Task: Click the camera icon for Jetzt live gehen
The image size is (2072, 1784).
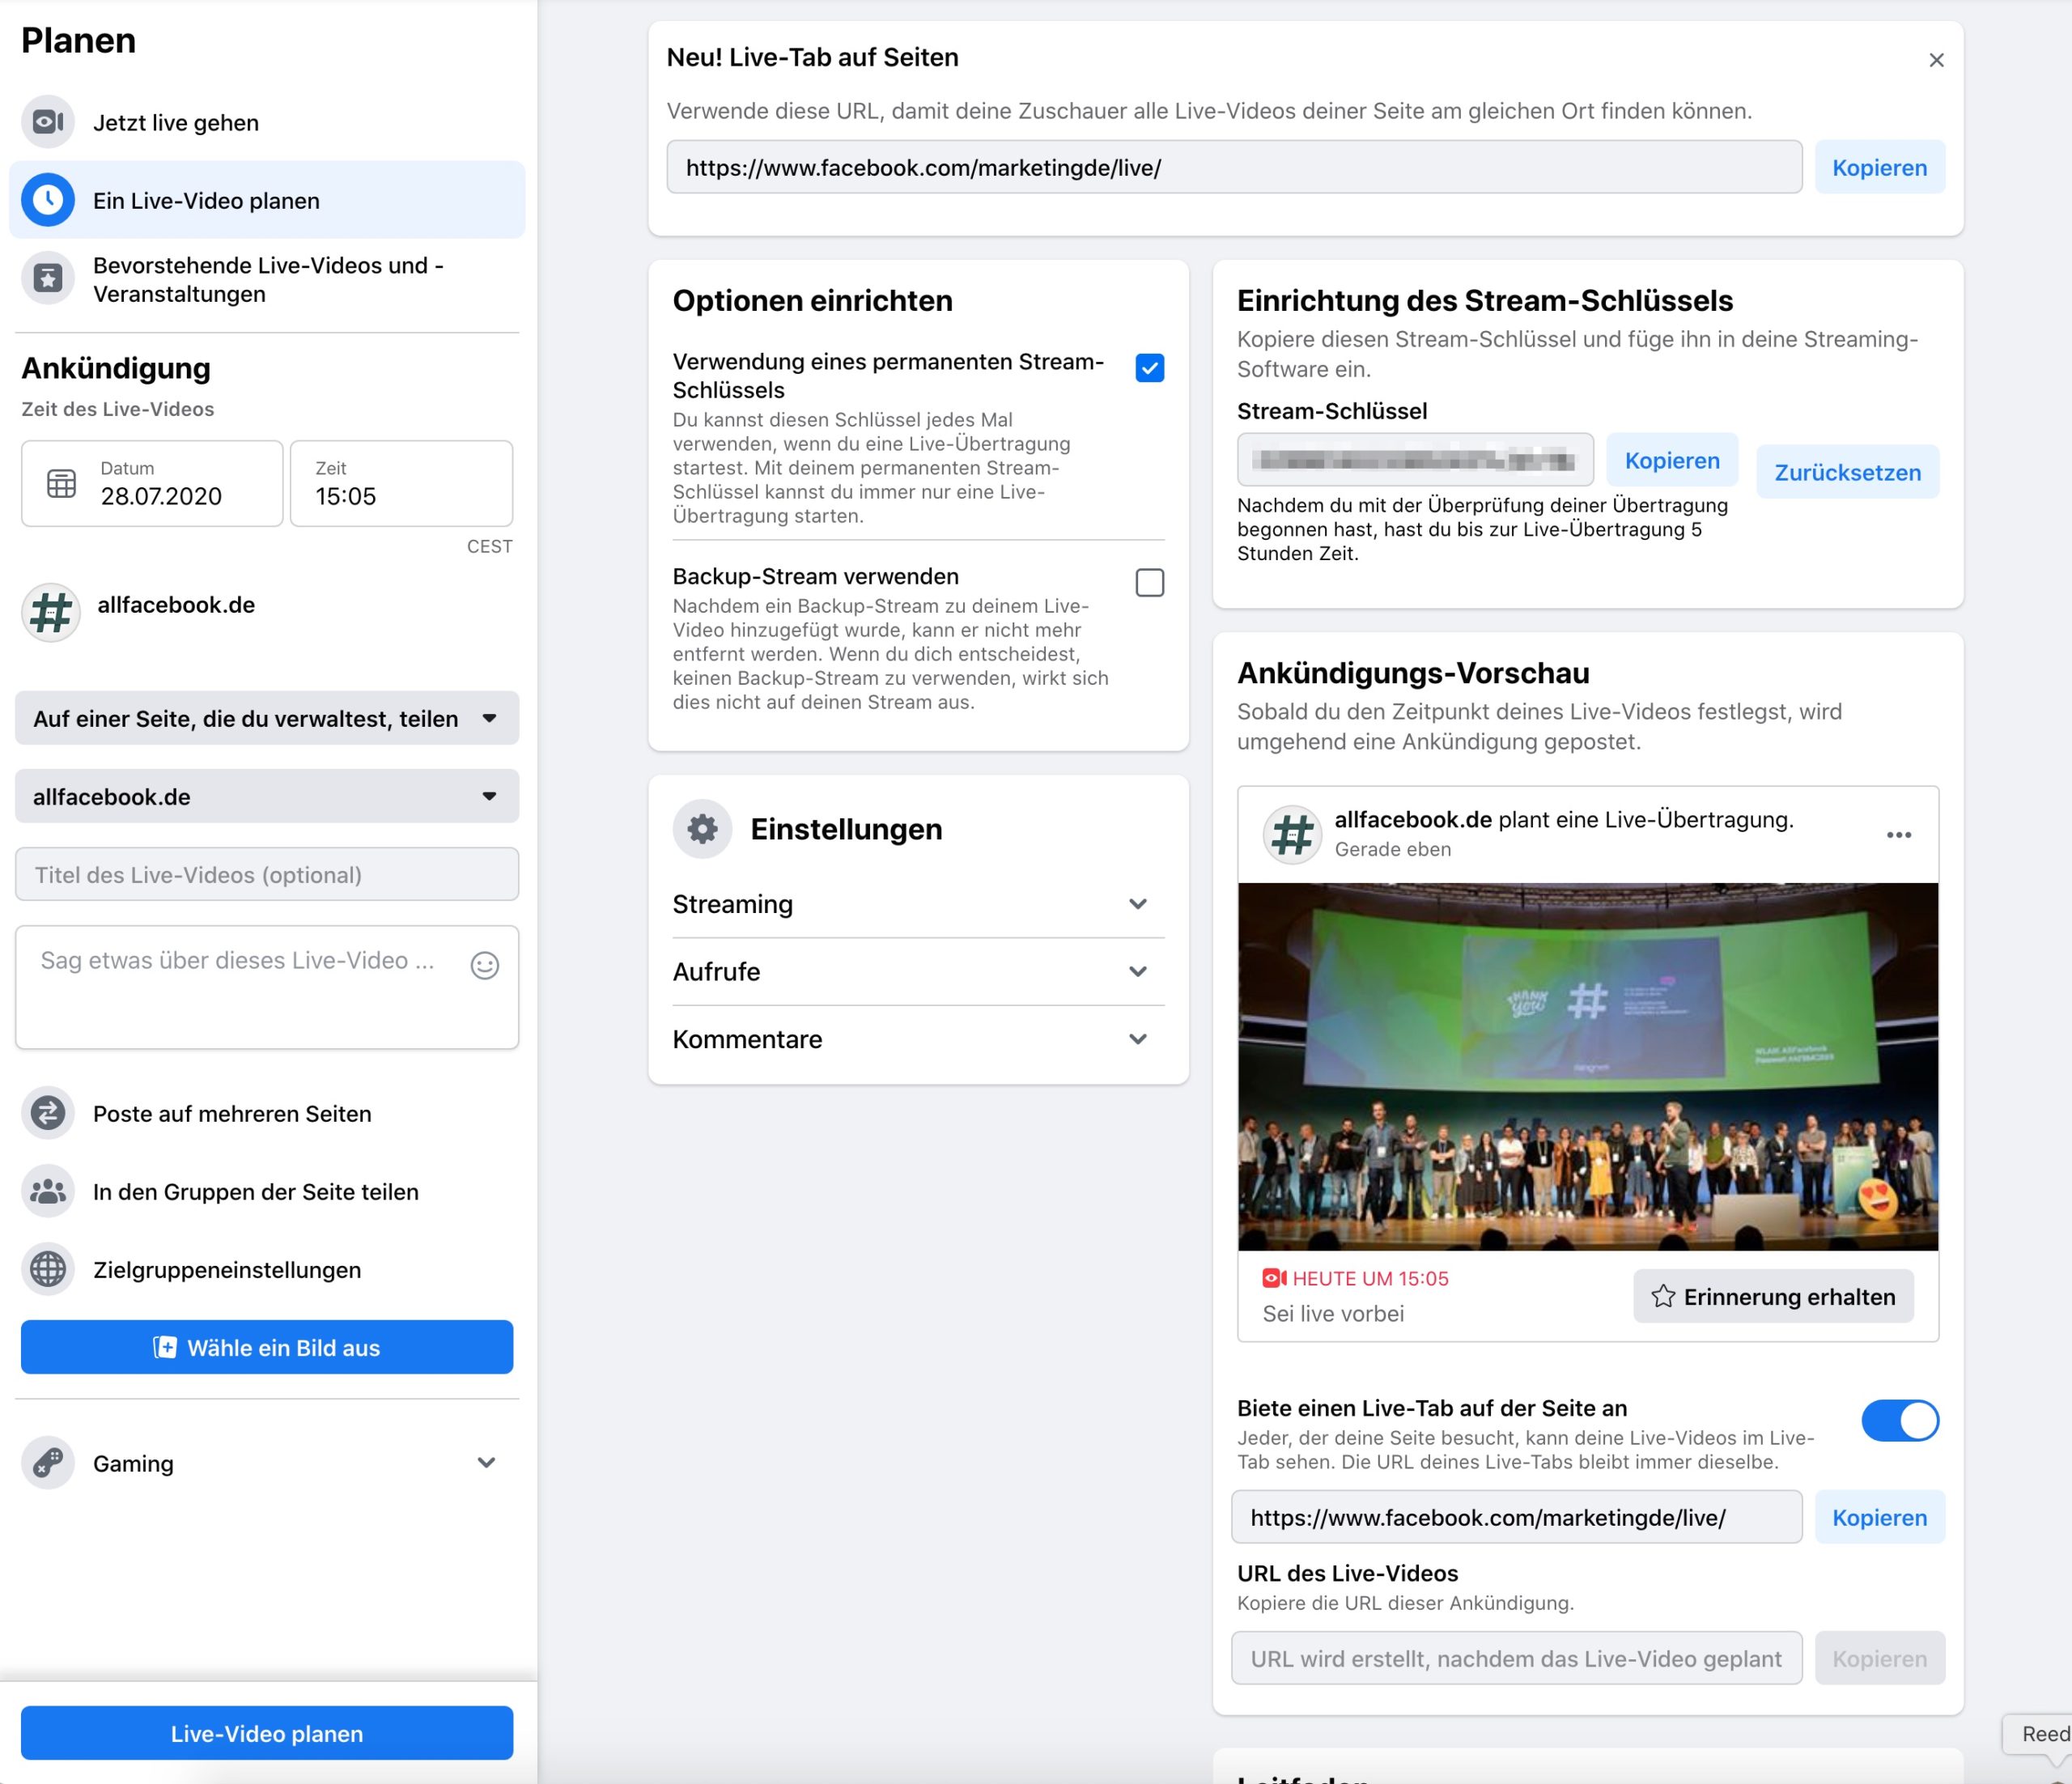Action: pos(48,122)
